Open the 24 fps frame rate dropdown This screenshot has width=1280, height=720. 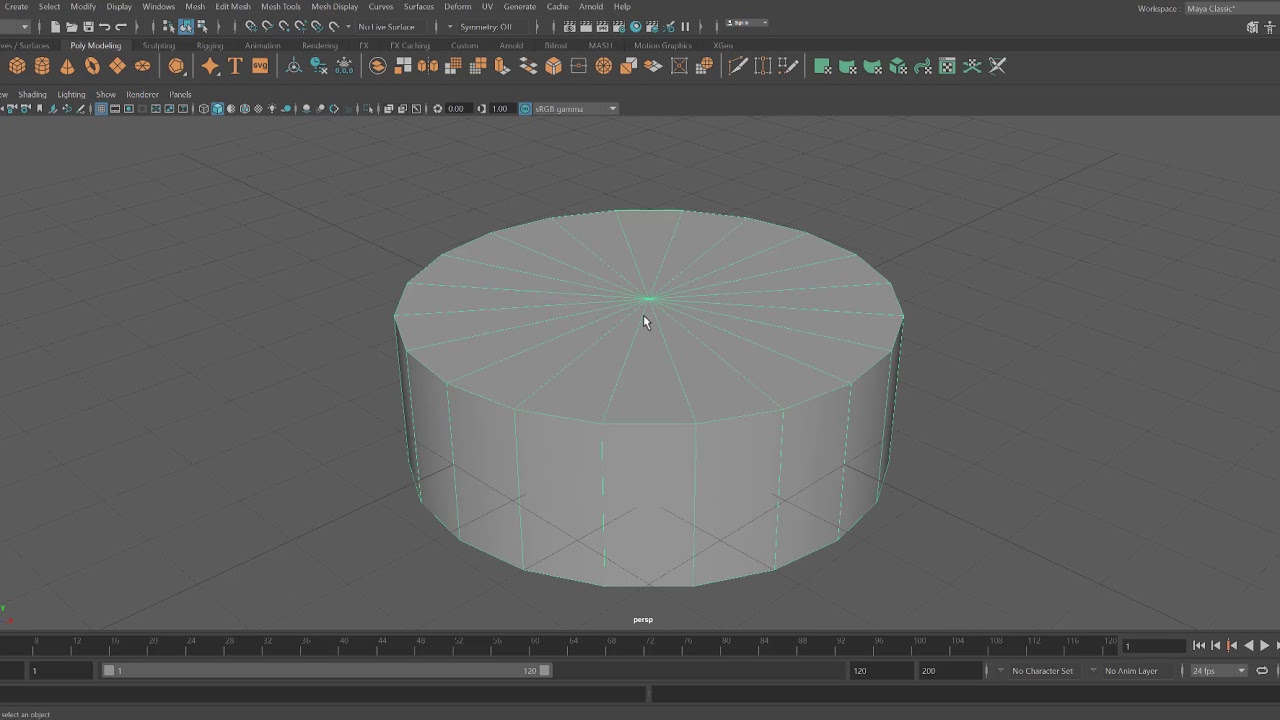point(1219,671)
